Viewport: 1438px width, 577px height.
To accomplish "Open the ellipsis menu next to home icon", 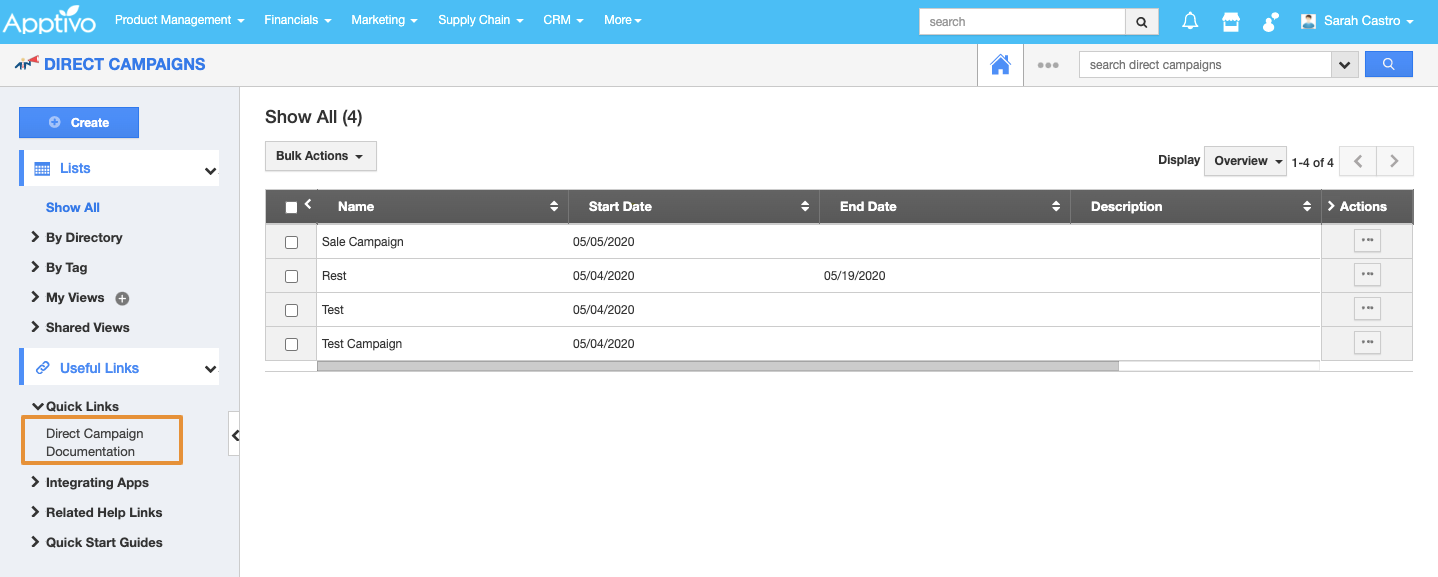I will pyautogui.click(x=1048, y=64).
